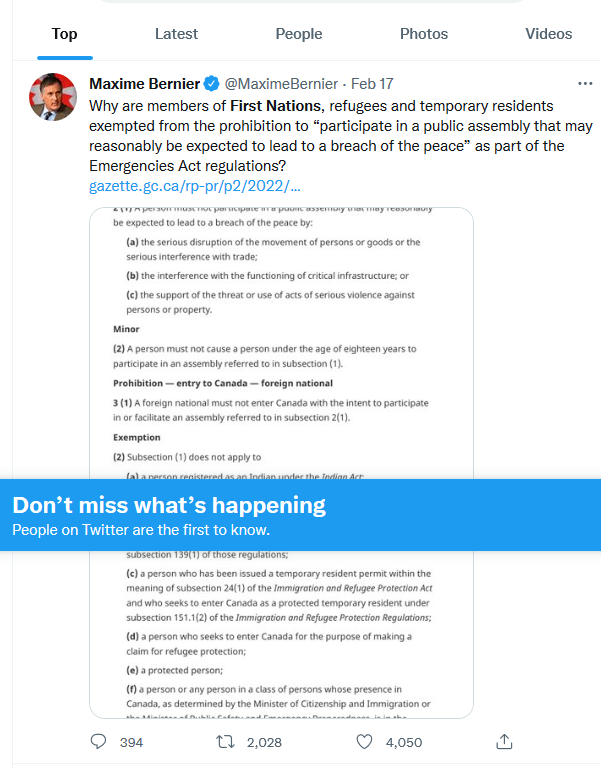This screenshot has width=601, height=769.
Task: Switch to the Latest tab
Action: [176, 34]
